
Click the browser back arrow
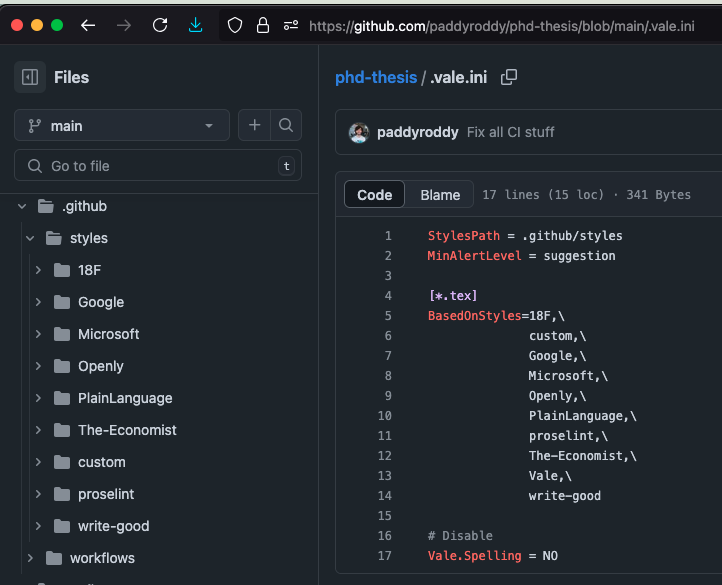88,25
